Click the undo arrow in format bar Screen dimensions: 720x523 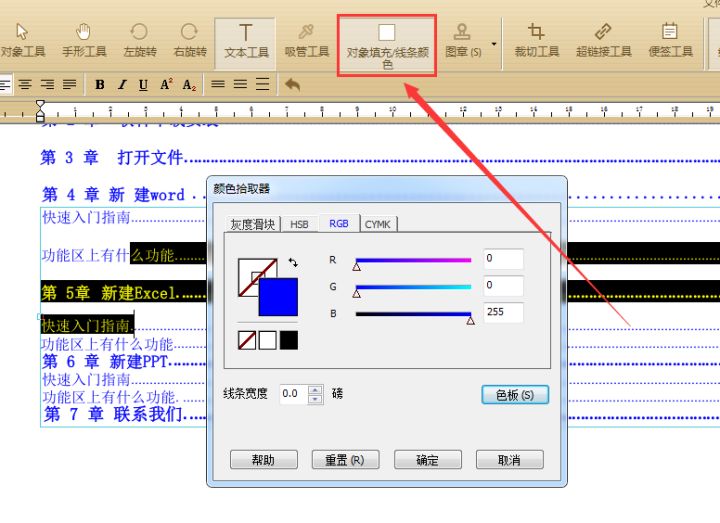click(x=292, y=85)
